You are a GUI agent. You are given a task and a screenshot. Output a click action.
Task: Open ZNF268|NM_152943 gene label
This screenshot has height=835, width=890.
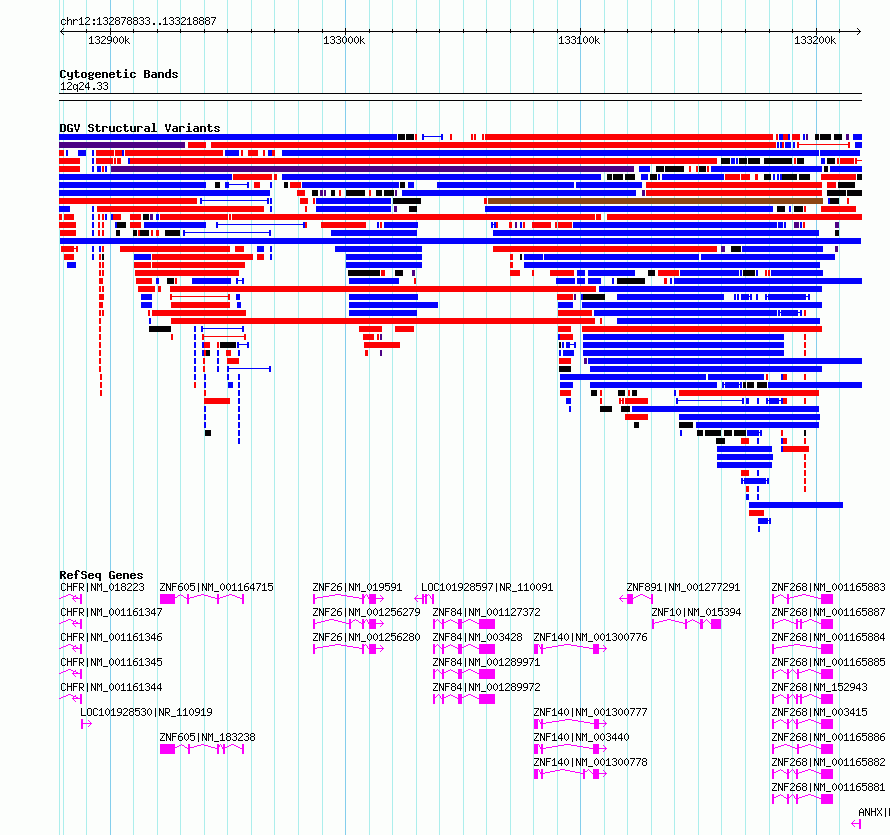point(819,687)
